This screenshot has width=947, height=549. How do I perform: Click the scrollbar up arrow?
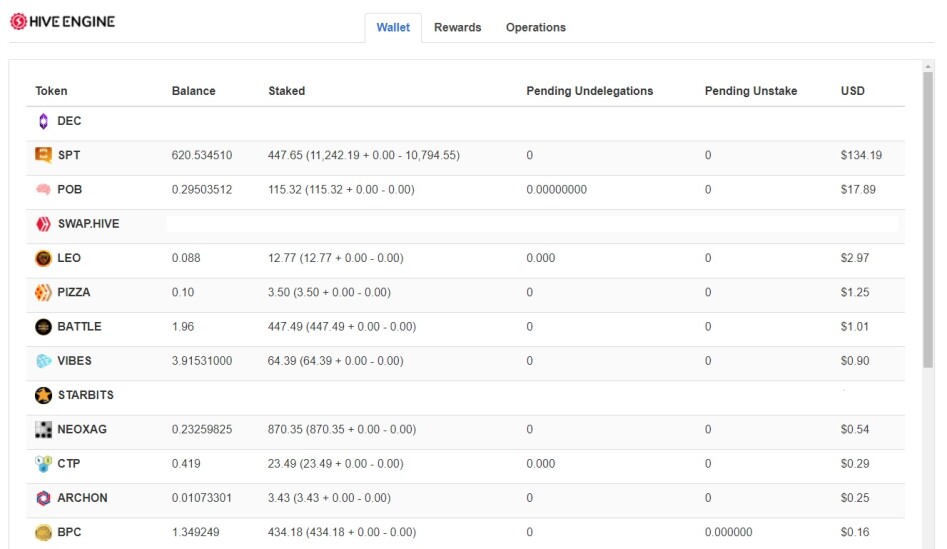tap(928, 66)
